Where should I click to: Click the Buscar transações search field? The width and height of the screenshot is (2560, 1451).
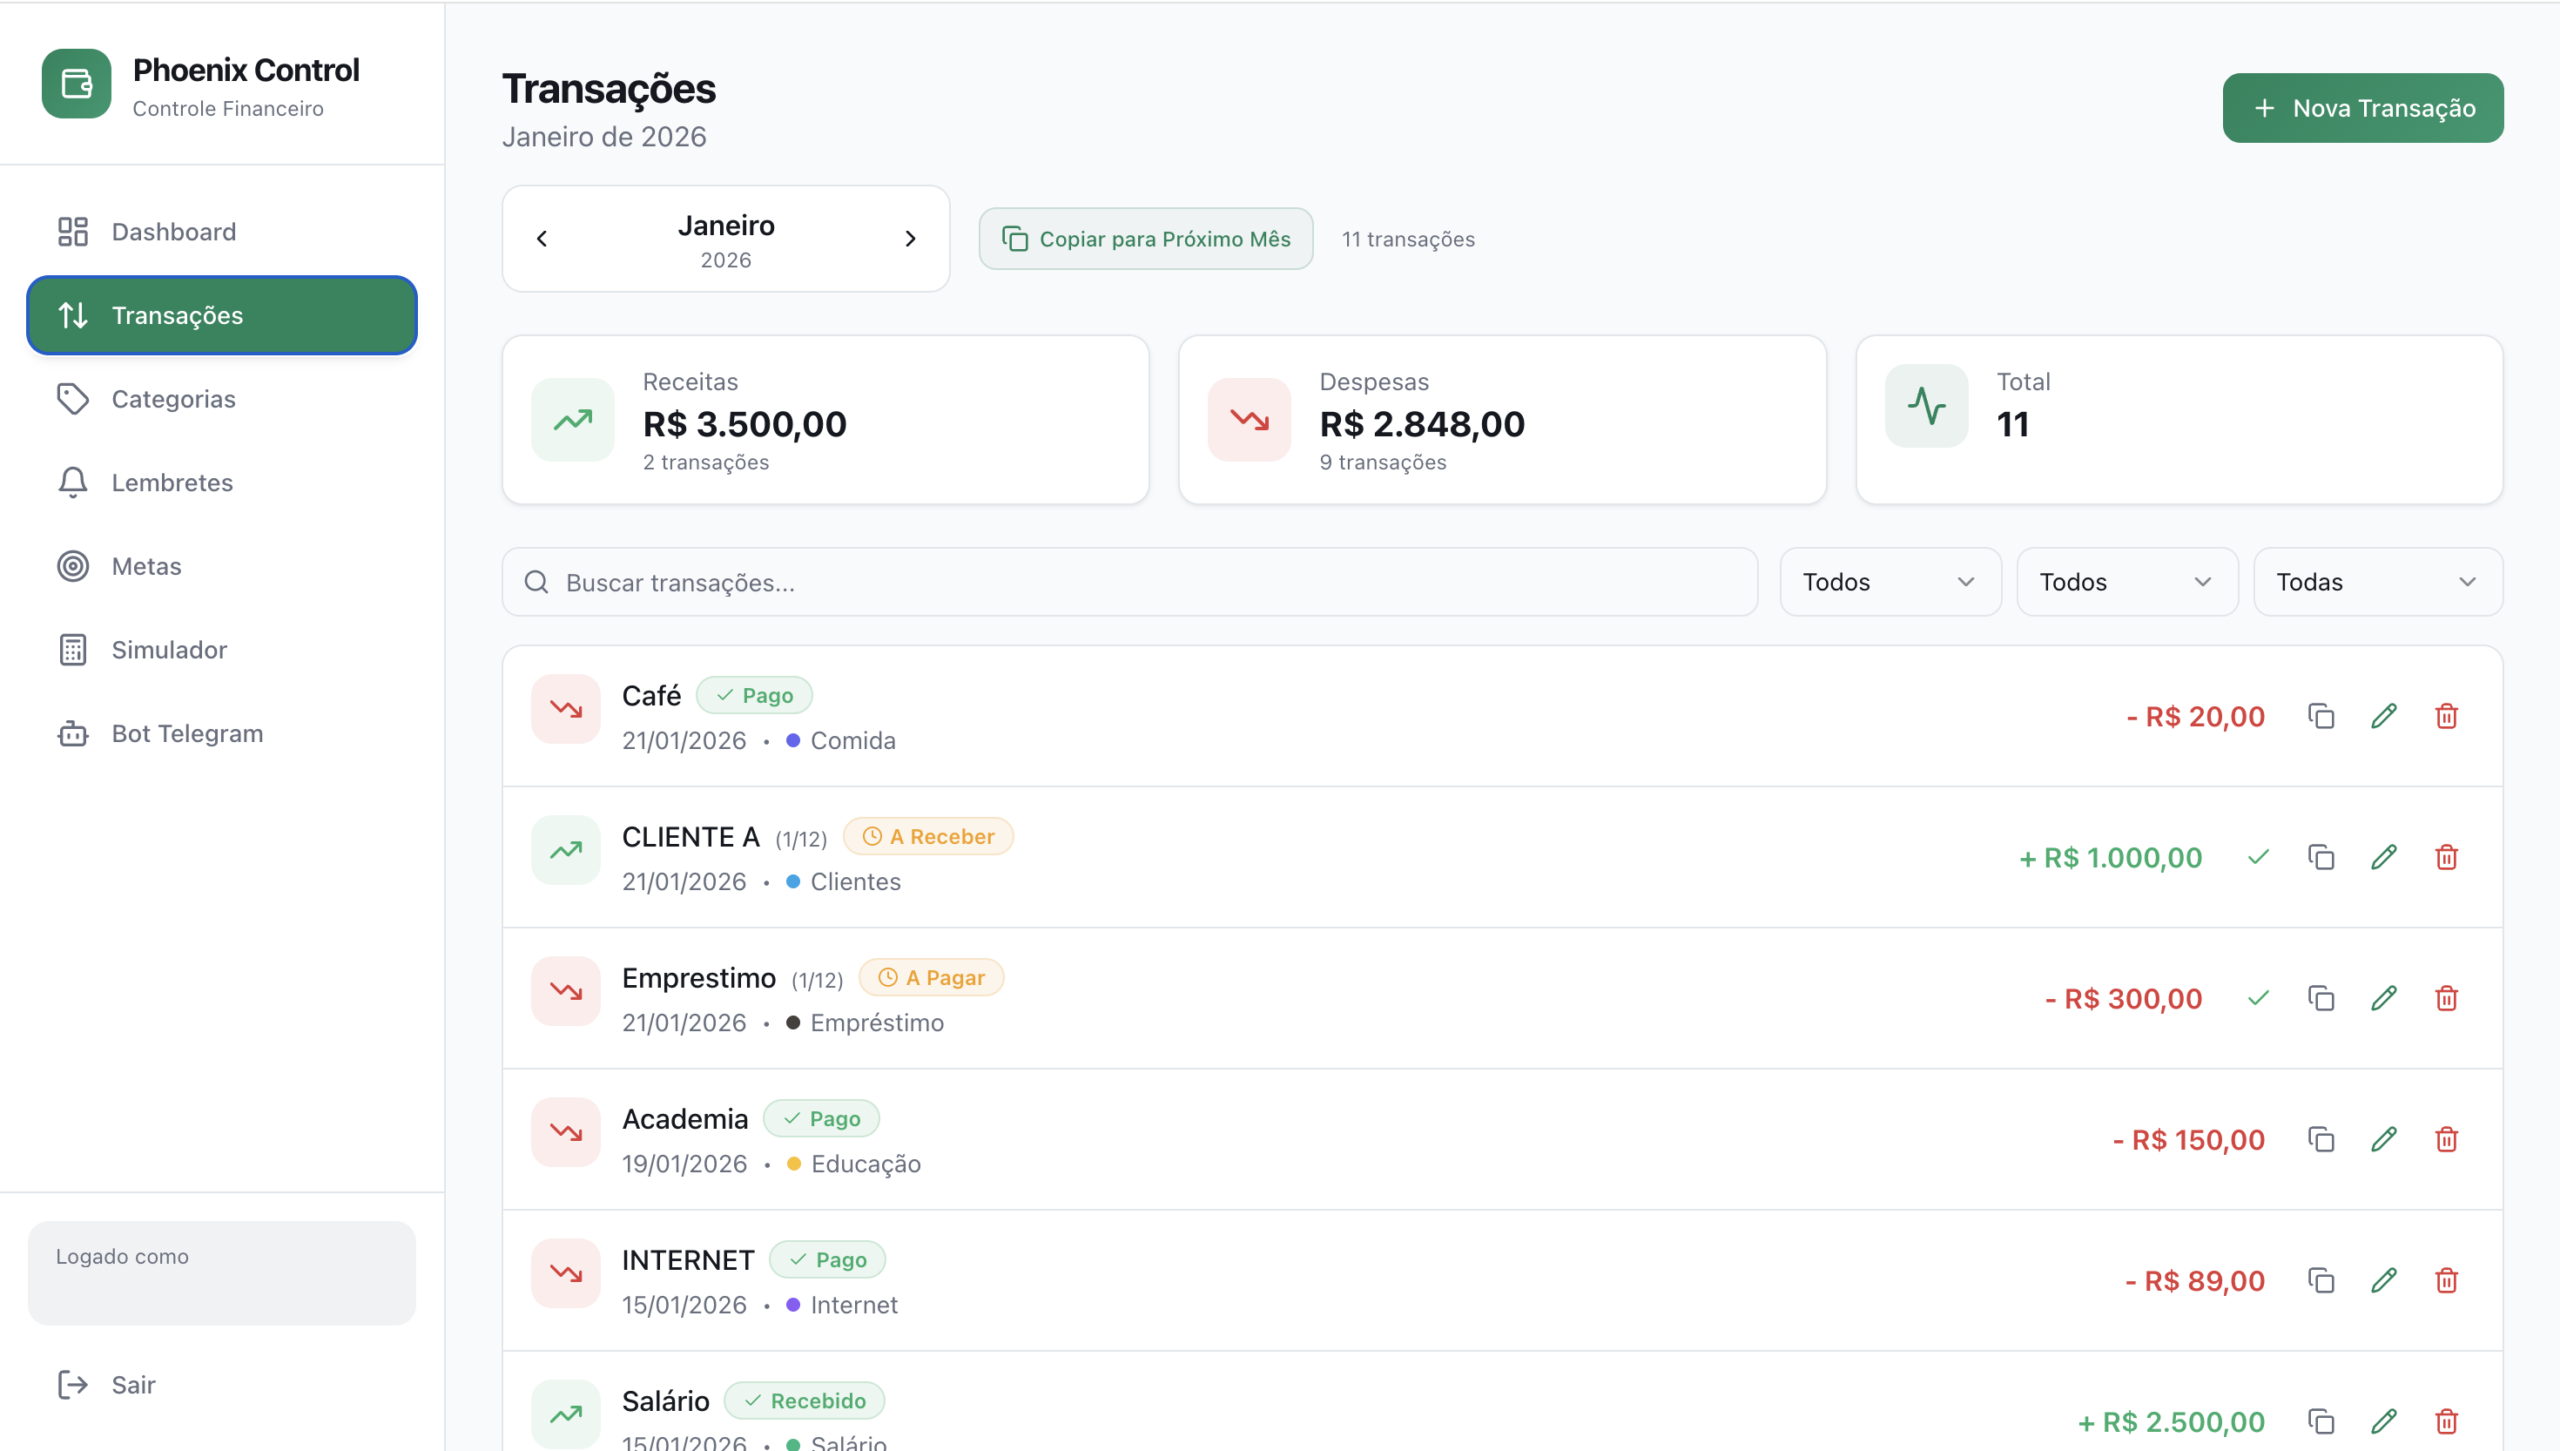click(x=1130, y=582)
